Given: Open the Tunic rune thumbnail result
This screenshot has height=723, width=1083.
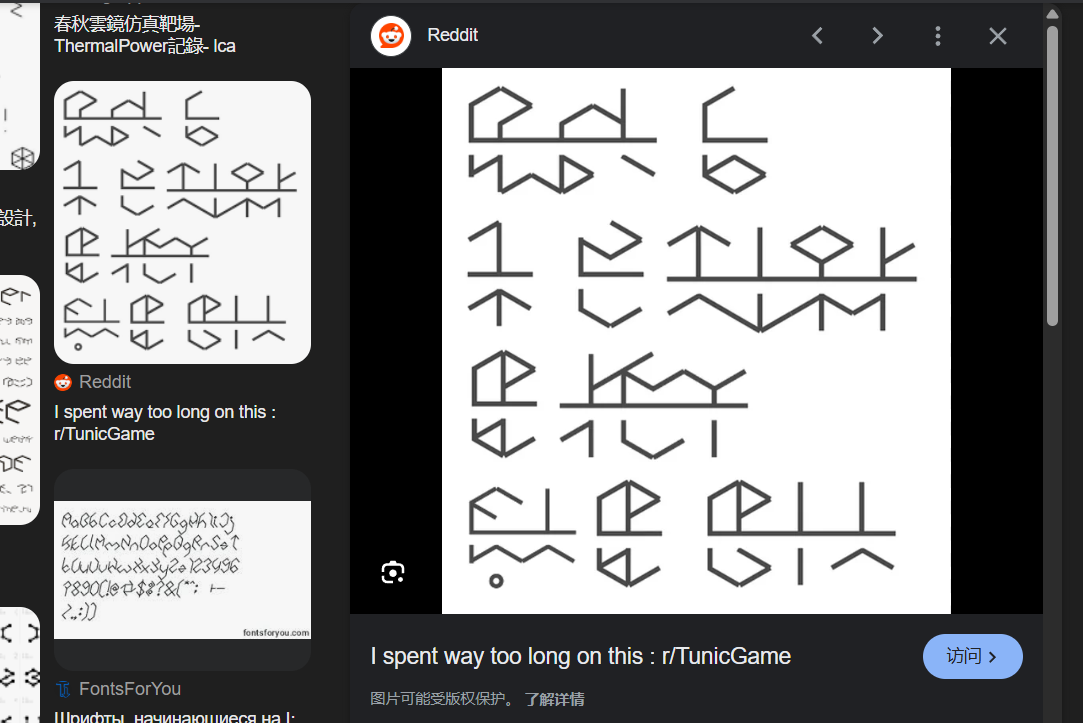Looking at the screenshot, I should pyautogui.click(x=182, y=222).
